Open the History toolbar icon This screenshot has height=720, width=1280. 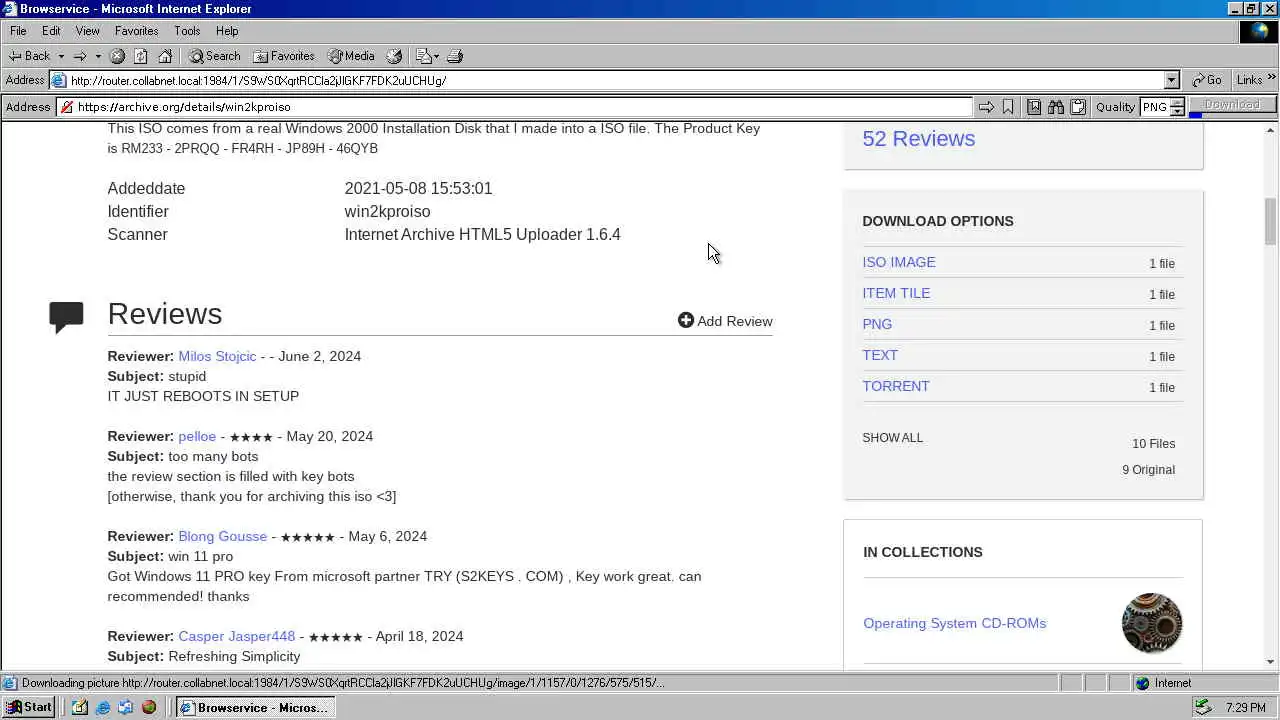tap(394, 56)
